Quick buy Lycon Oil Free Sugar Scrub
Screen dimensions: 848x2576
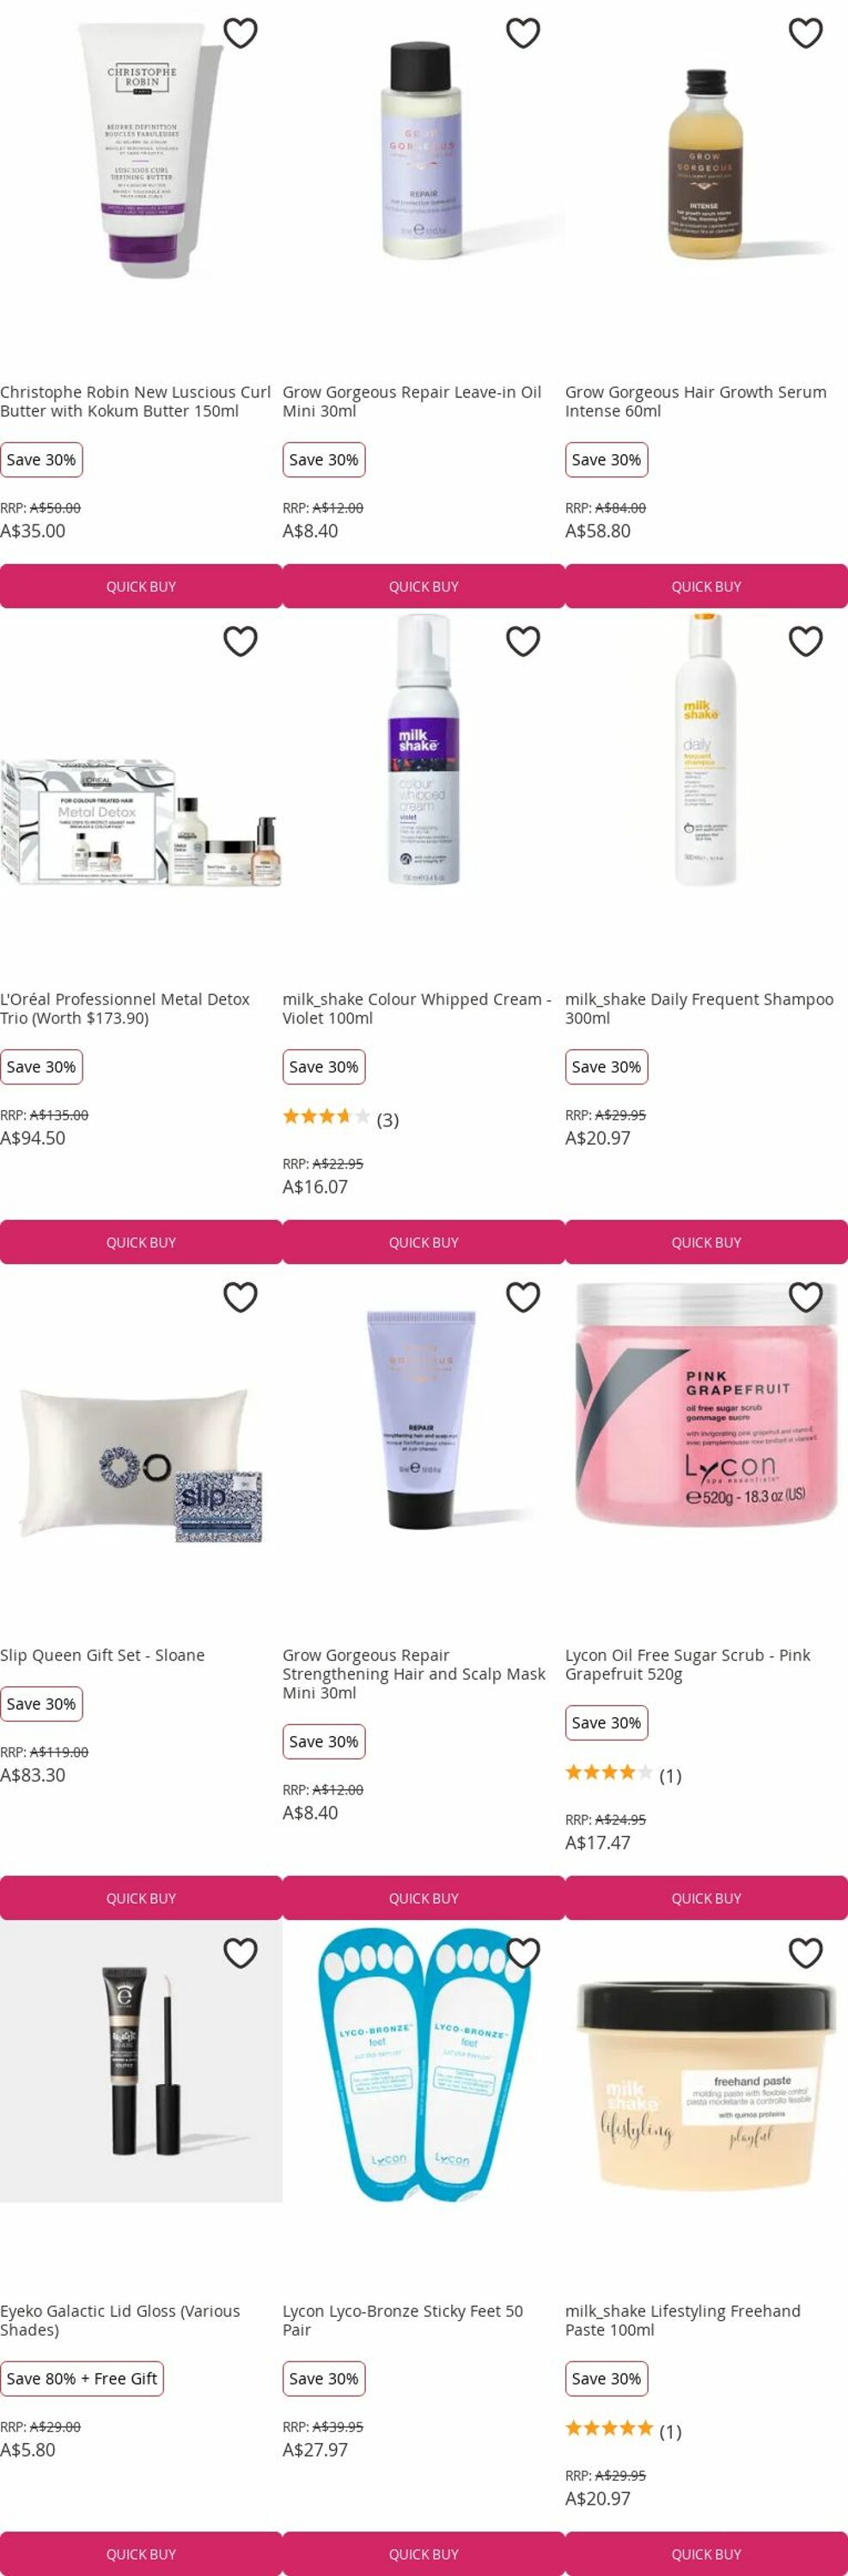coord(706,1898)
